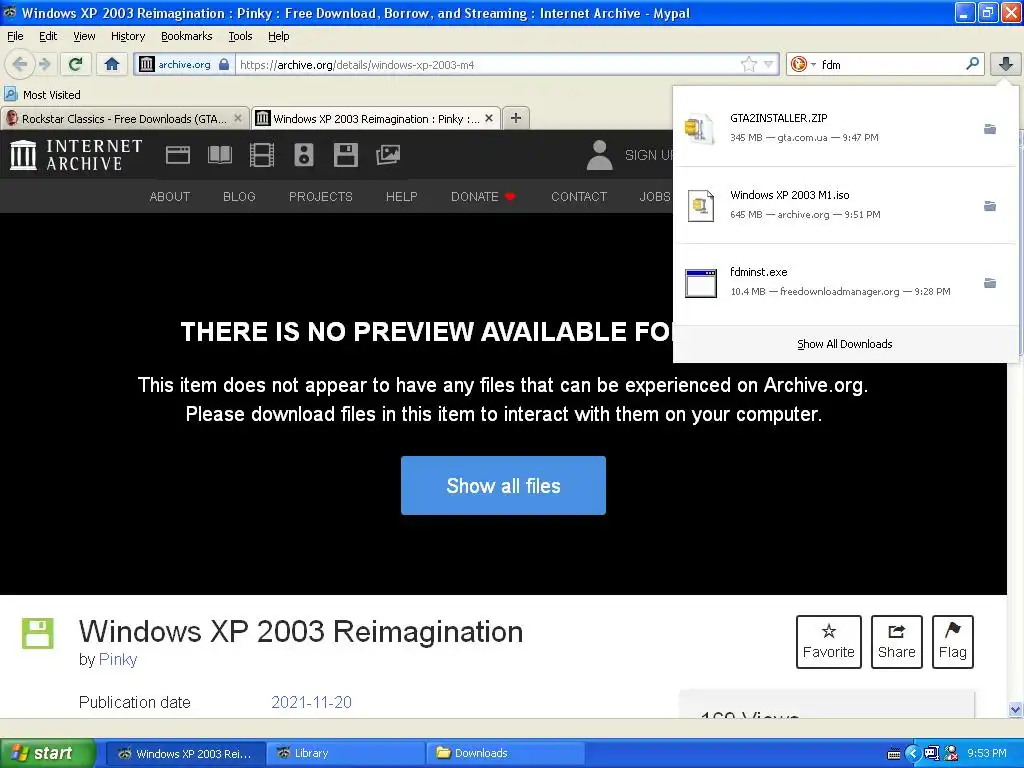The width and height of the screenshot is (1024, 768).
Task: Click the CONTACT link
Action: tap(579, 197)
